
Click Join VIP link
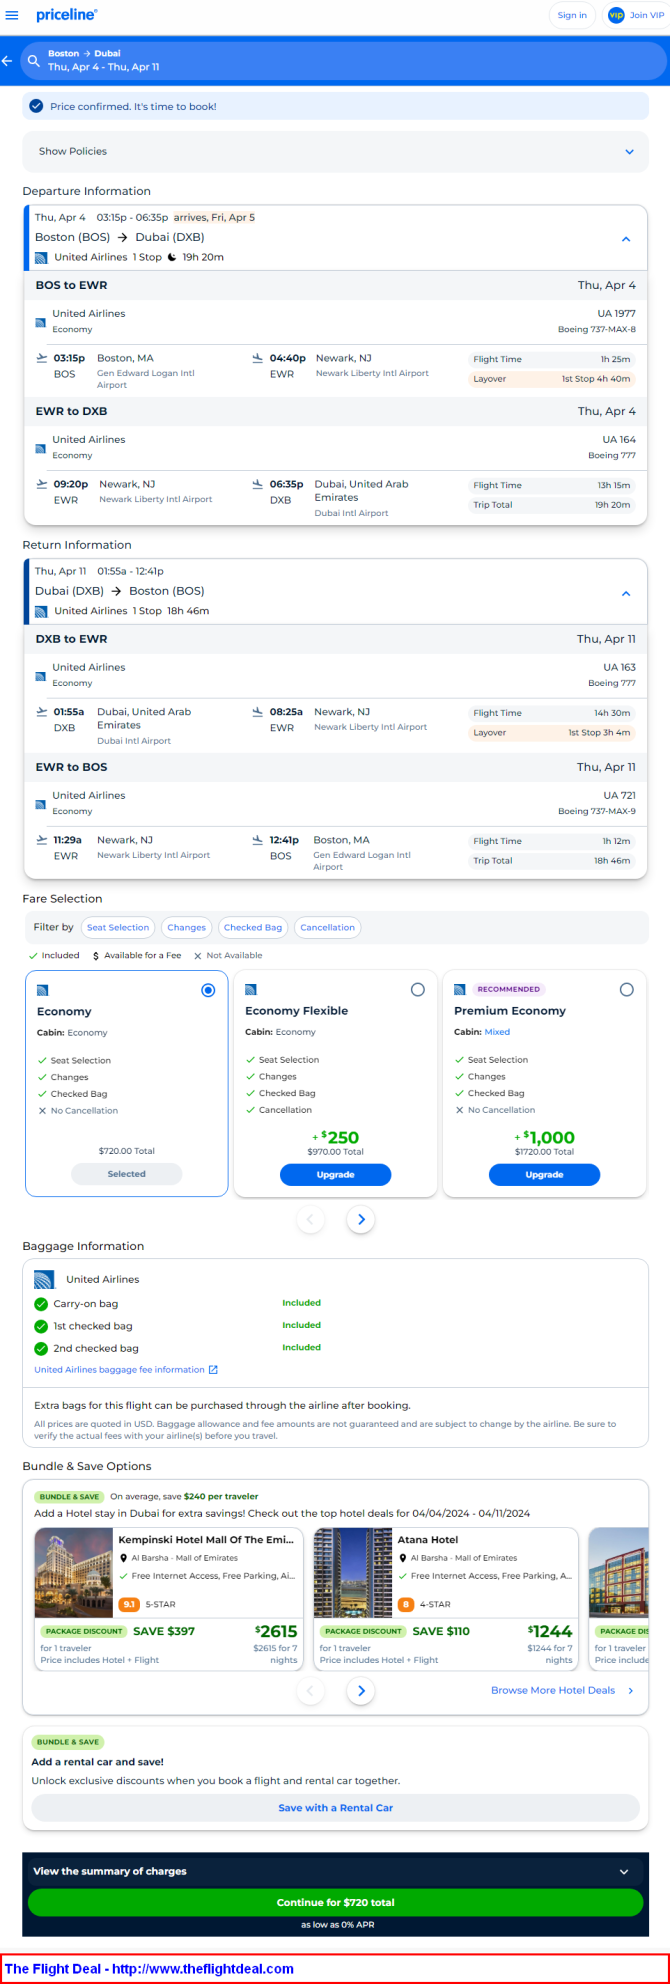point(647,15)
